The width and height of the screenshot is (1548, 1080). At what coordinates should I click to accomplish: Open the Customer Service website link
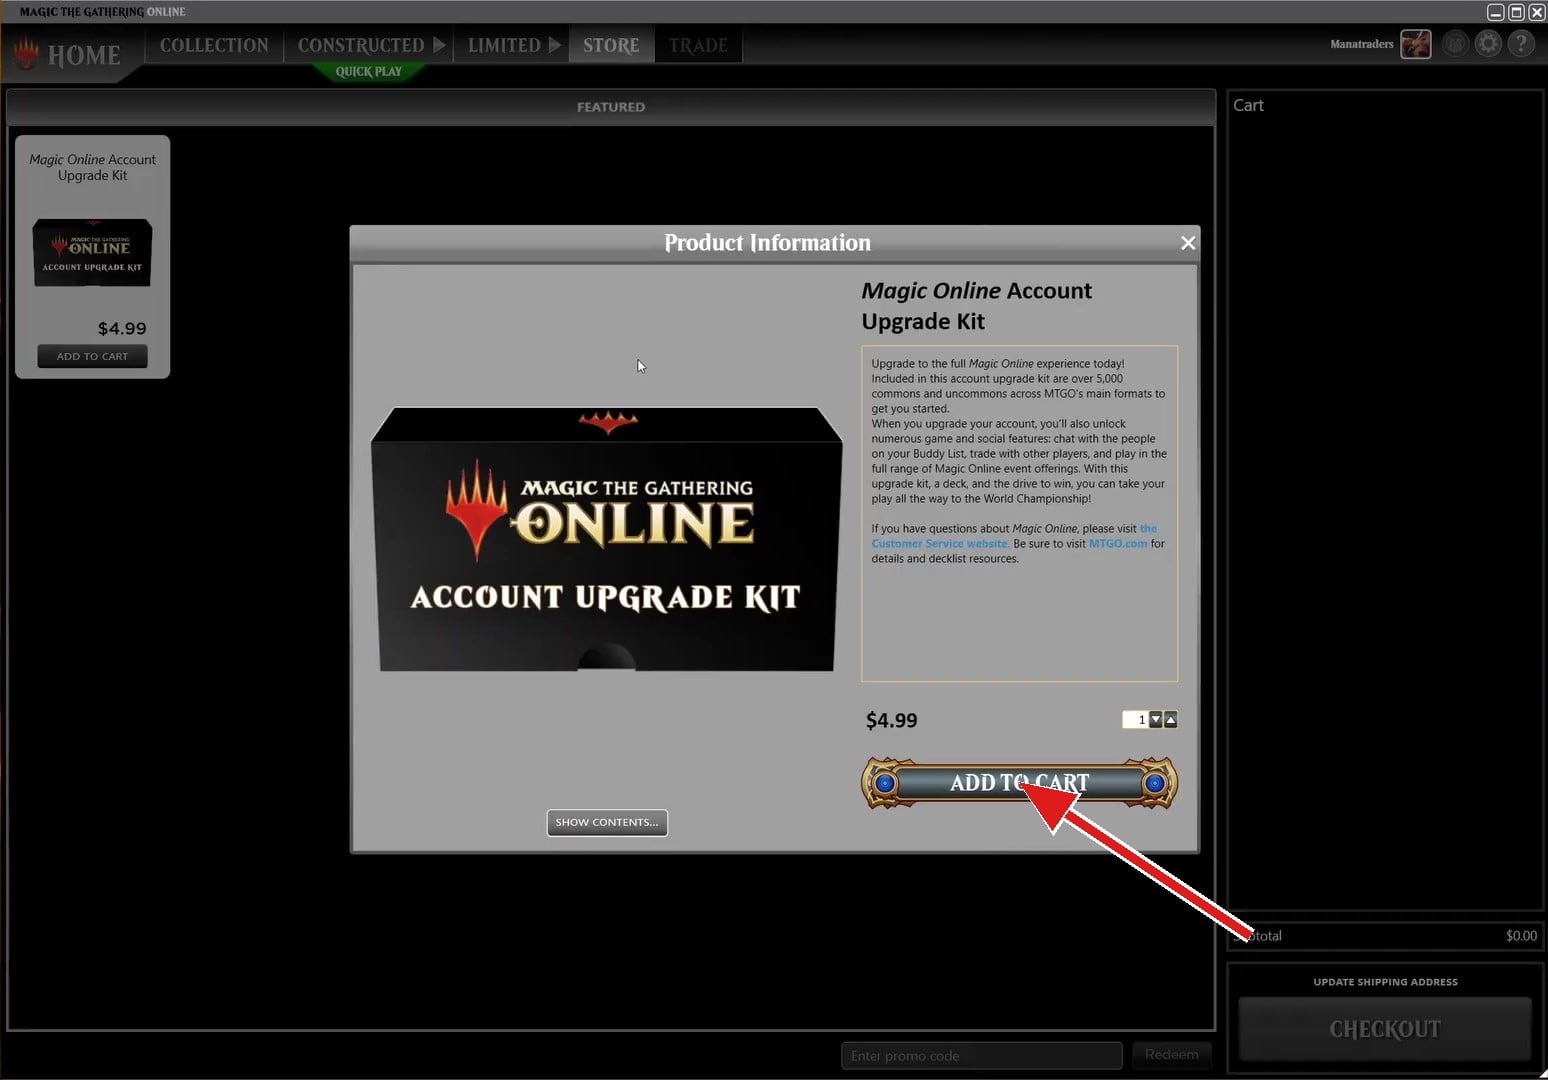point(1013,536)
